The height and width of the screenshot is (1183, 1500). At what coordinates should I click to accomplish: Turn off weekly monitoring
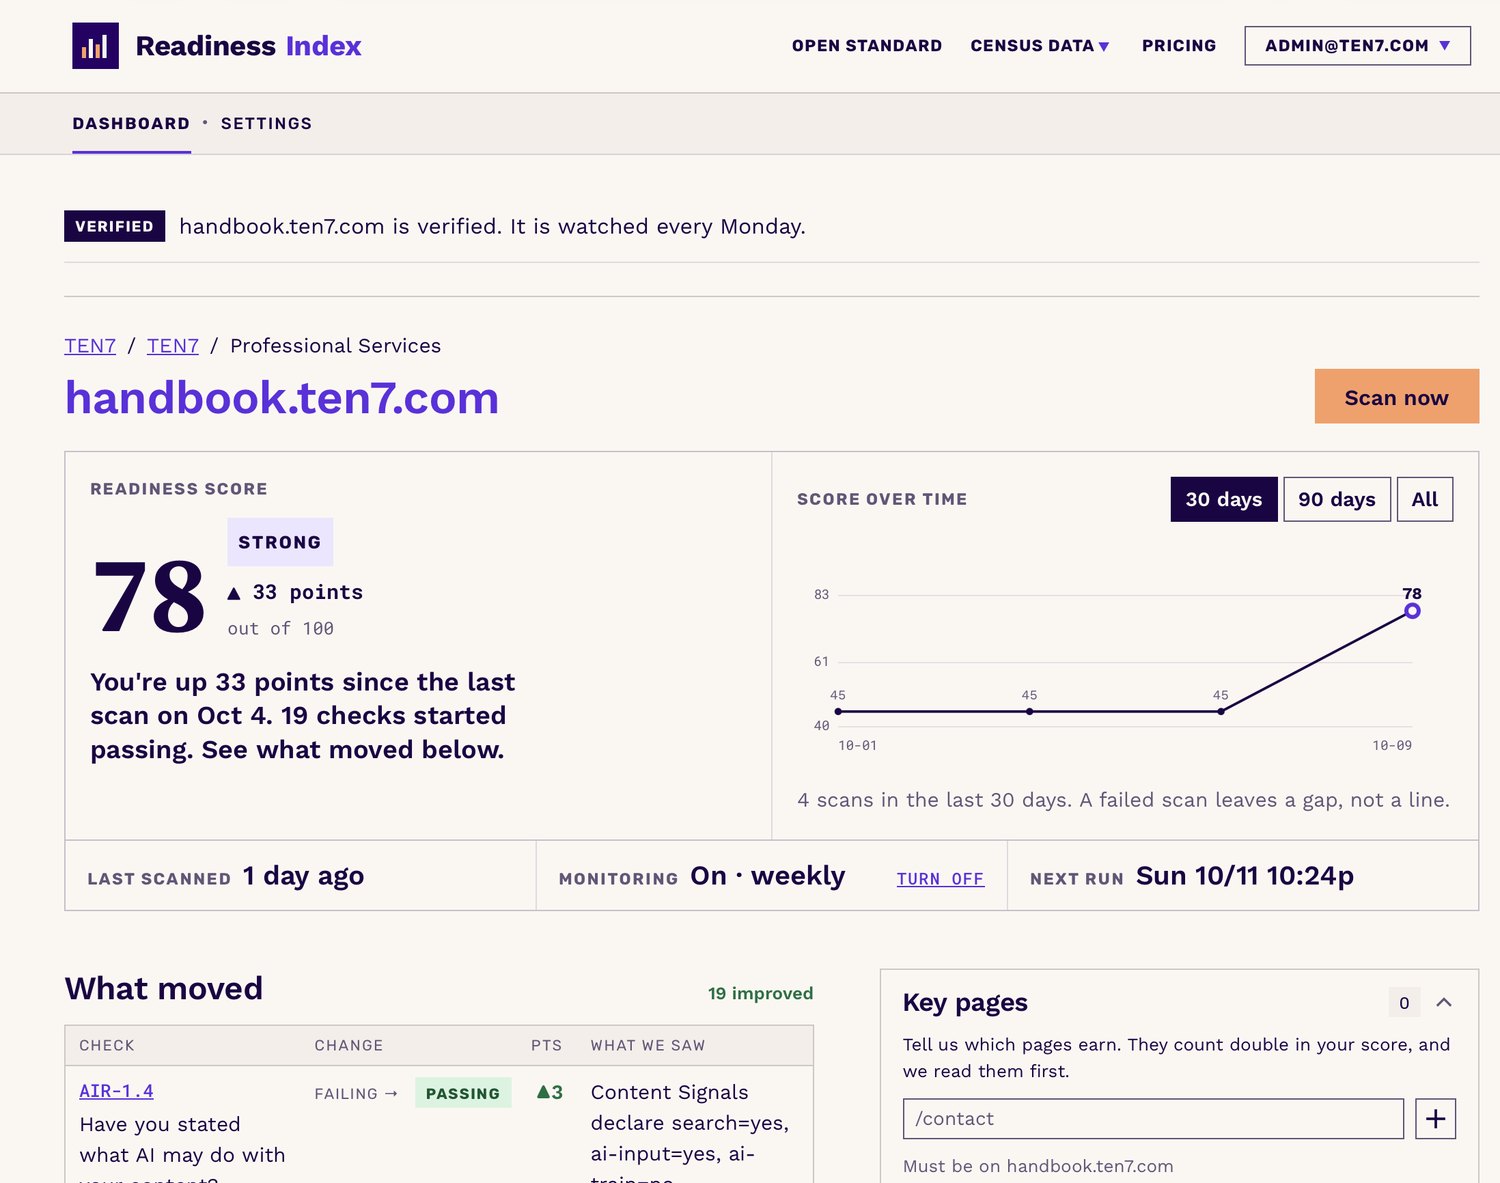(x=940, y=879)
